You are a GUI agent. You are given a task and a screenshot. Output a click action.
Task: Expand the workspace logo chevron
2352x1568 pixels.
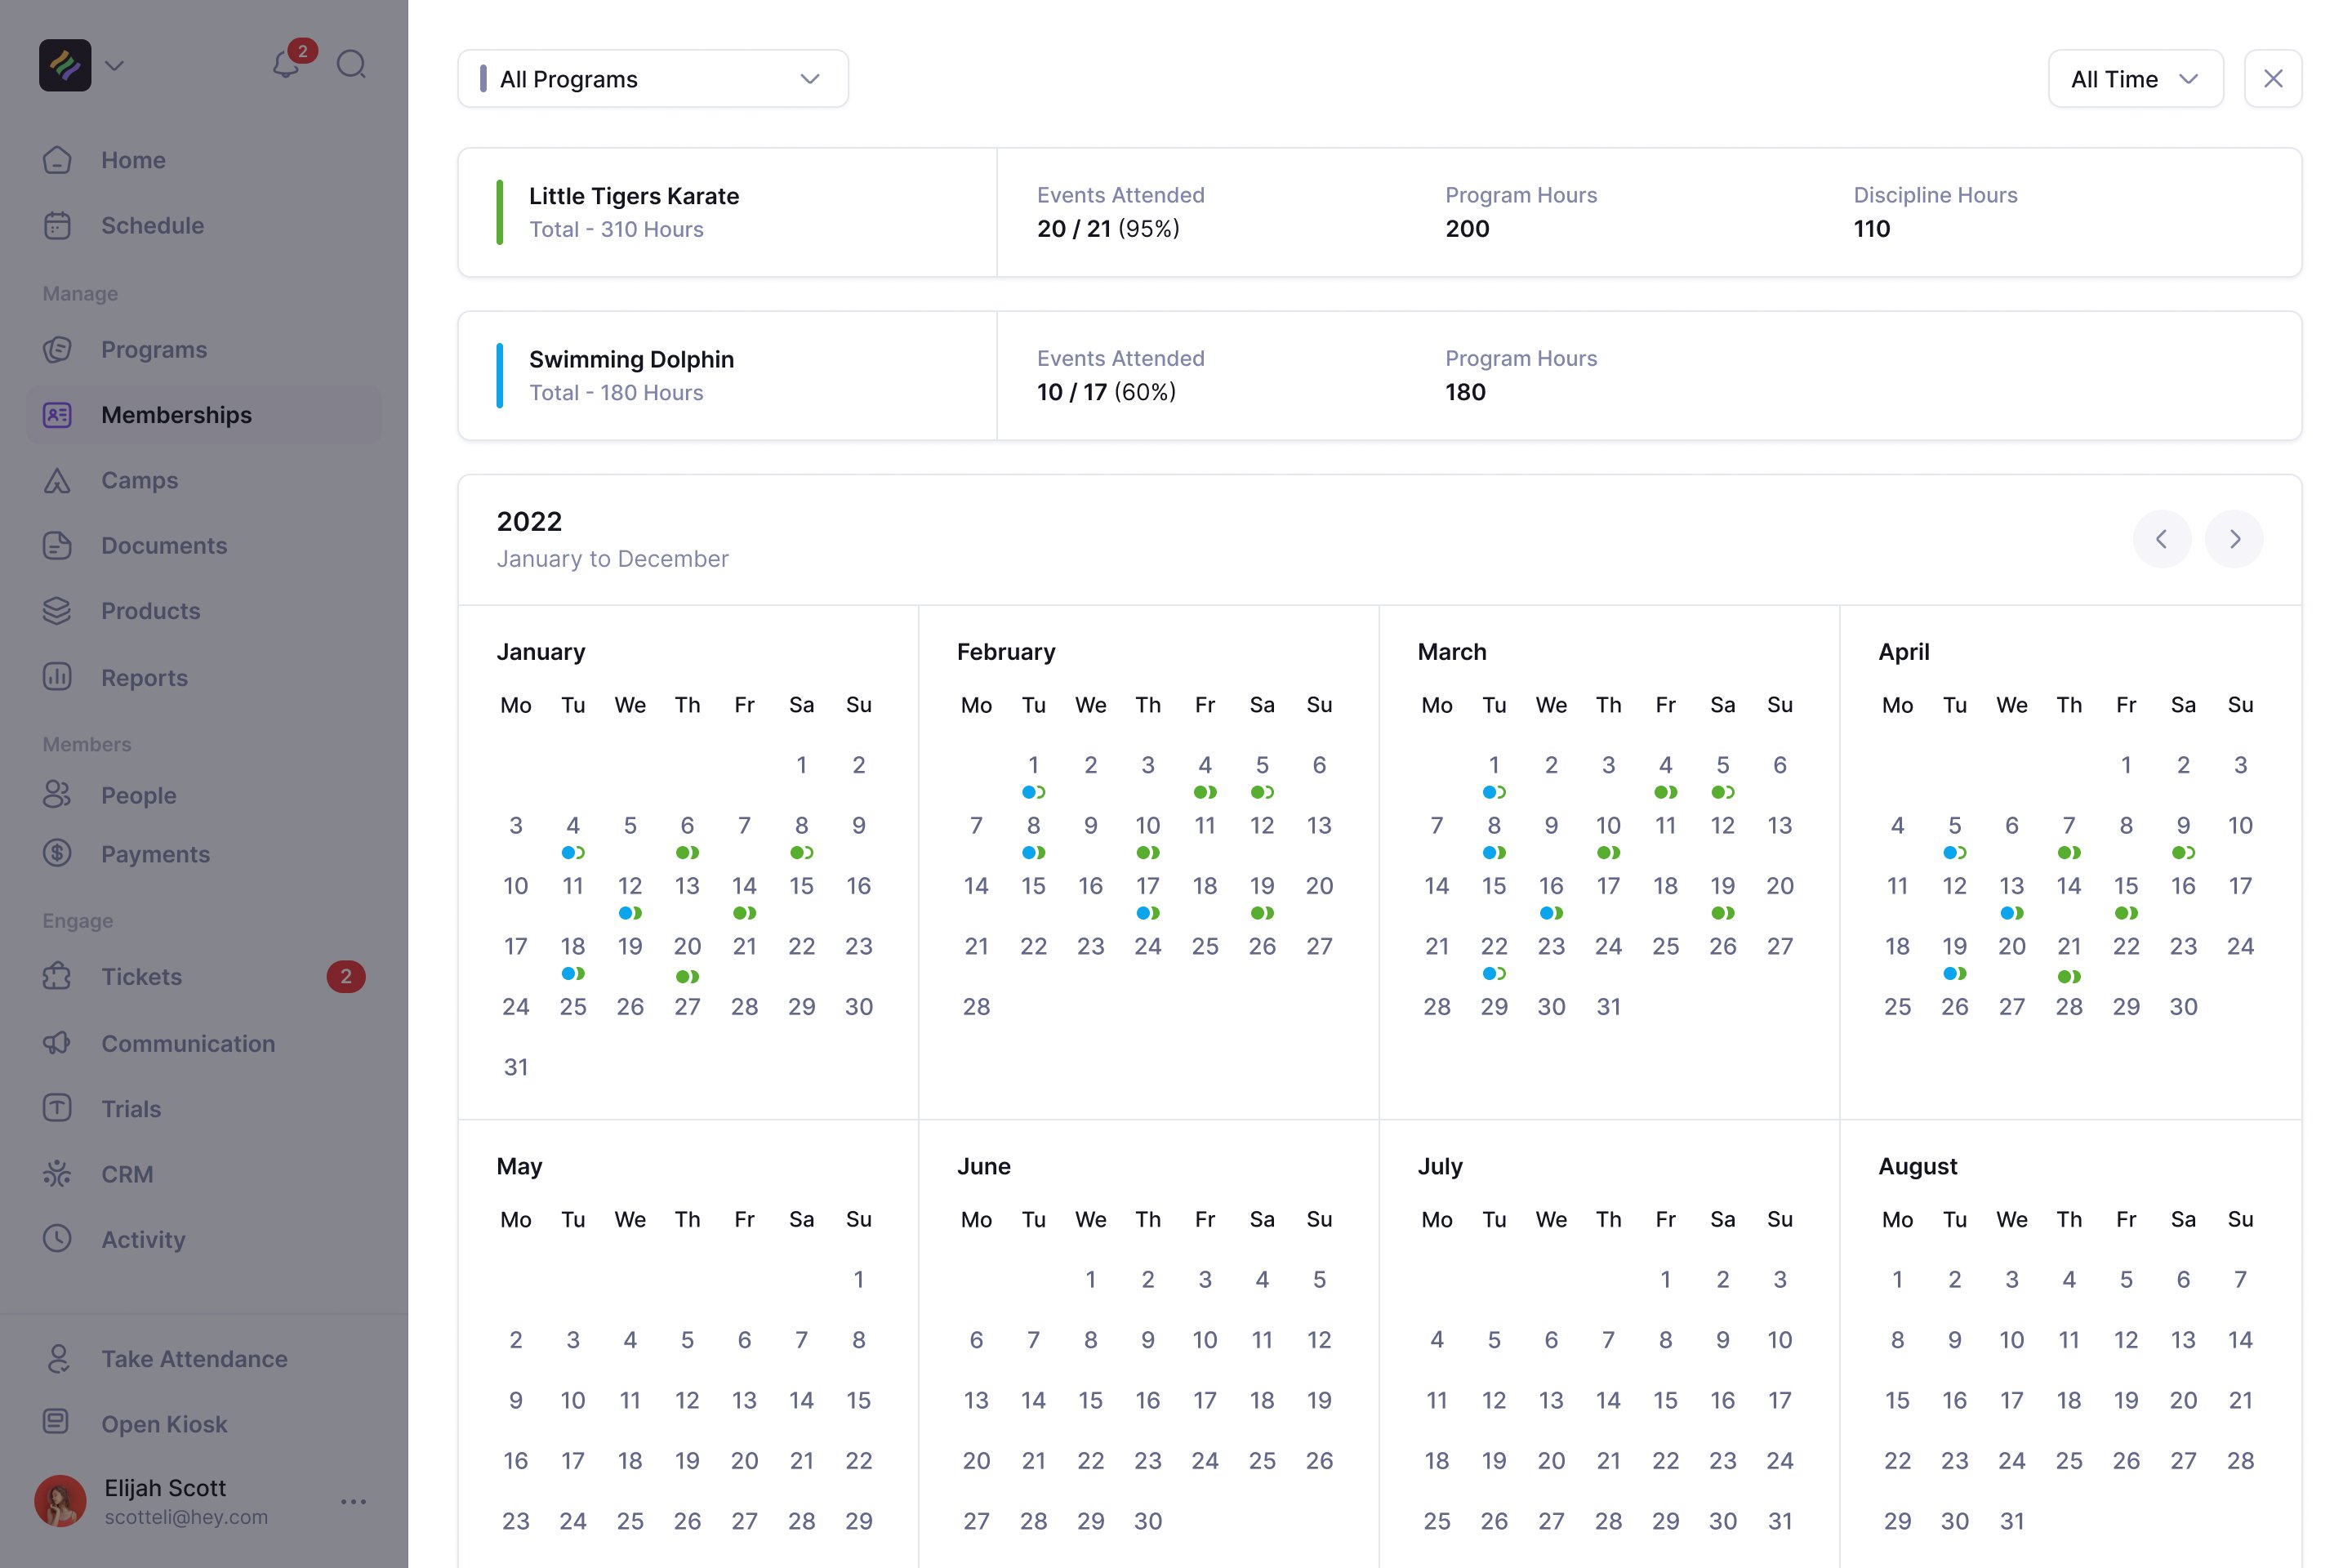(x=115, y=66)
